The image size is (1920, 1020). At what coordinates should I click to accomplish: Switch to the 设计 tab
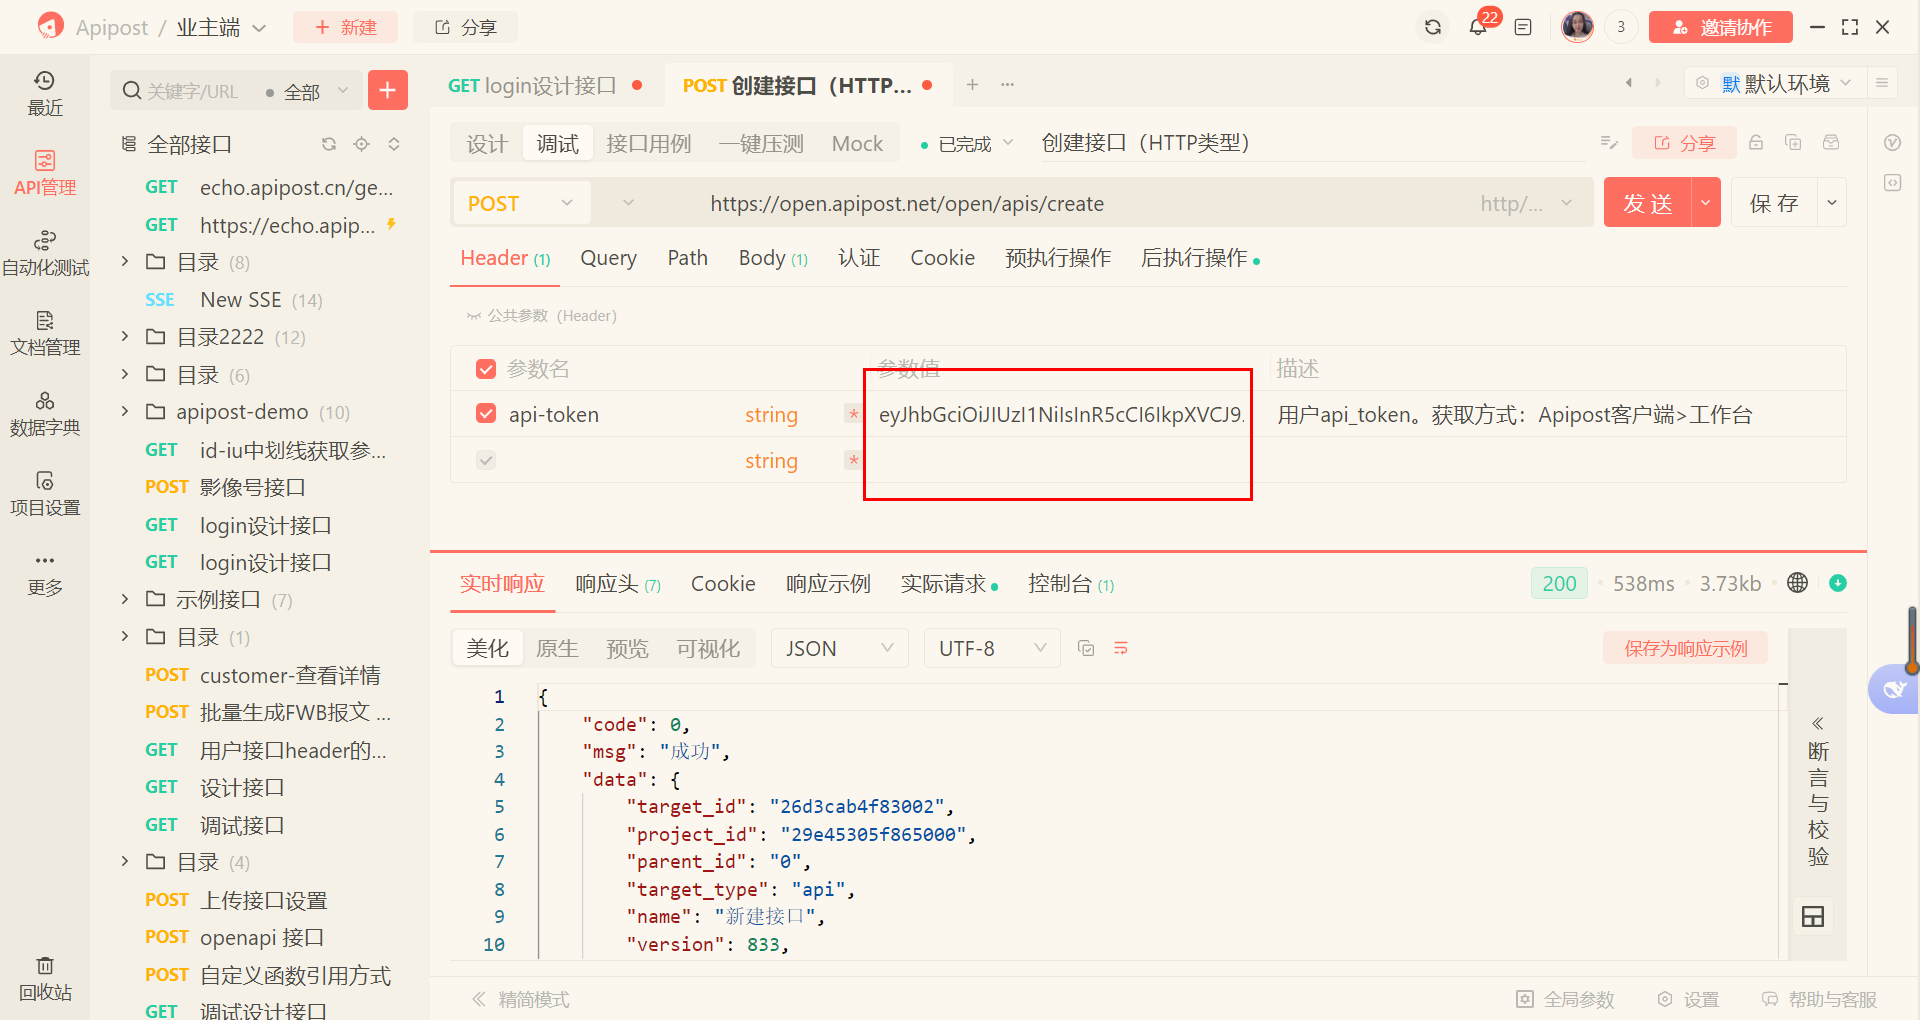[x=487, y=143]
